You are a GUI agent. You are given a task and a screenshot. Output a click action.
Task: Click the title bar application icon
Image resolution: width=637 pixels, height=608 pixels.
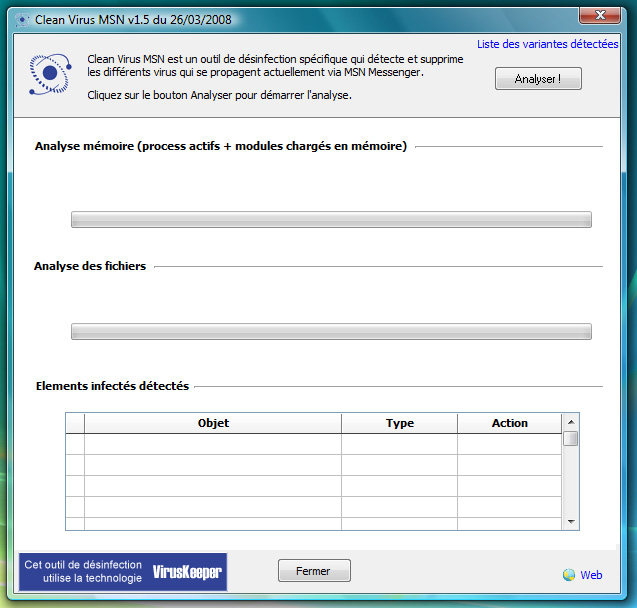pos(22,19)
